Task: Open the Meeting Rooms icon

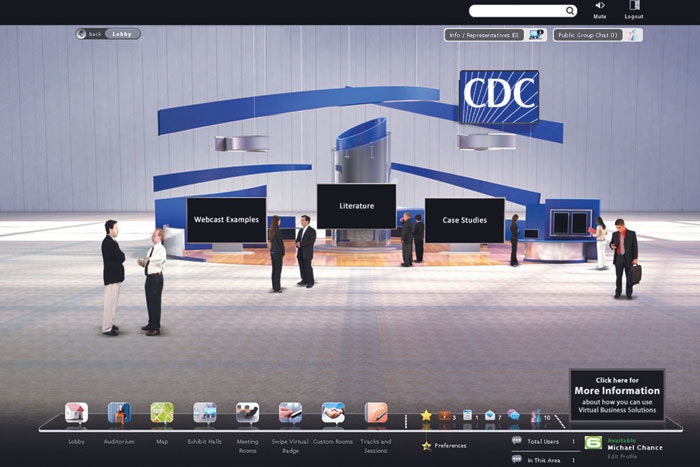Action: pyautogui.click(x=248, y=413)
